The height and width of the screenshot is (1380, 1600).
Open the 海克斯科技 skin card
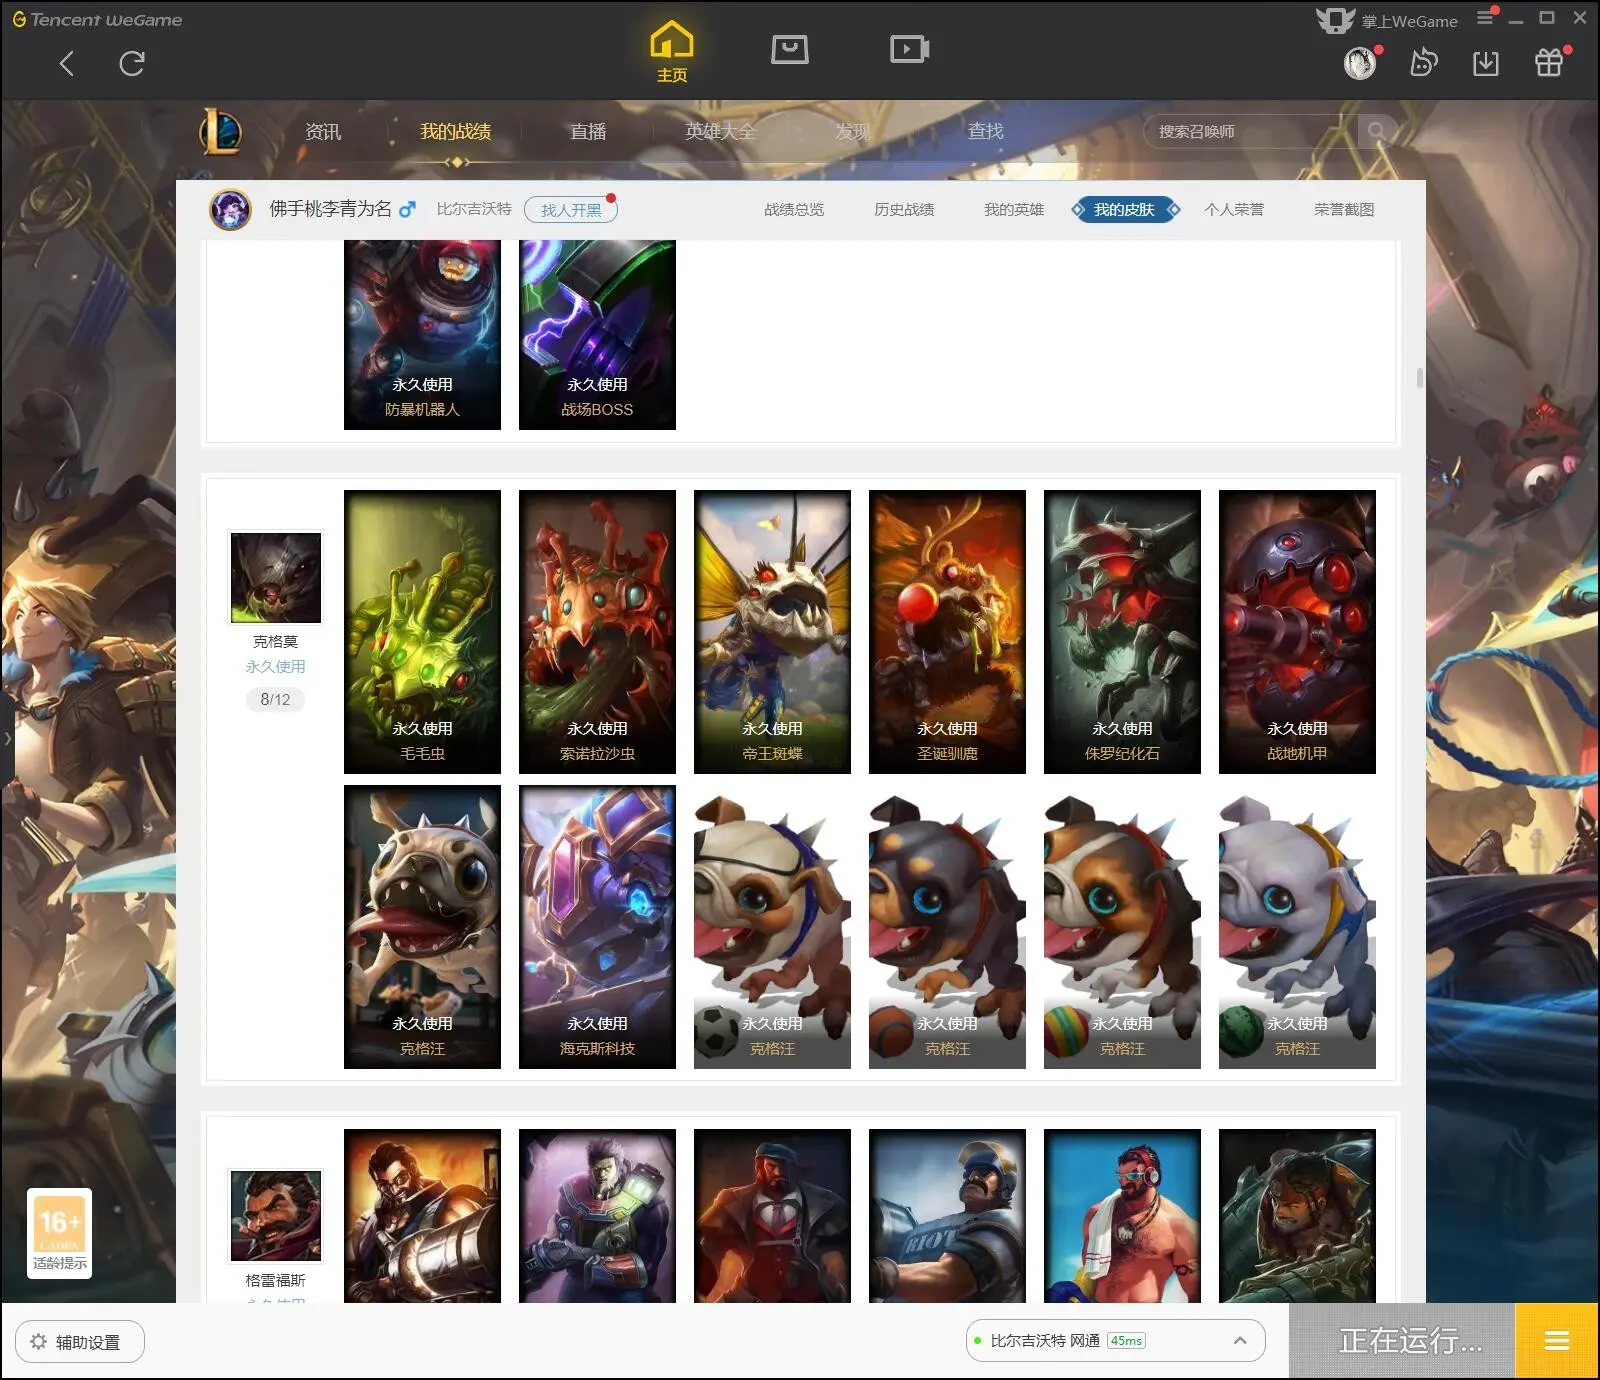click(x=597, y=927)
